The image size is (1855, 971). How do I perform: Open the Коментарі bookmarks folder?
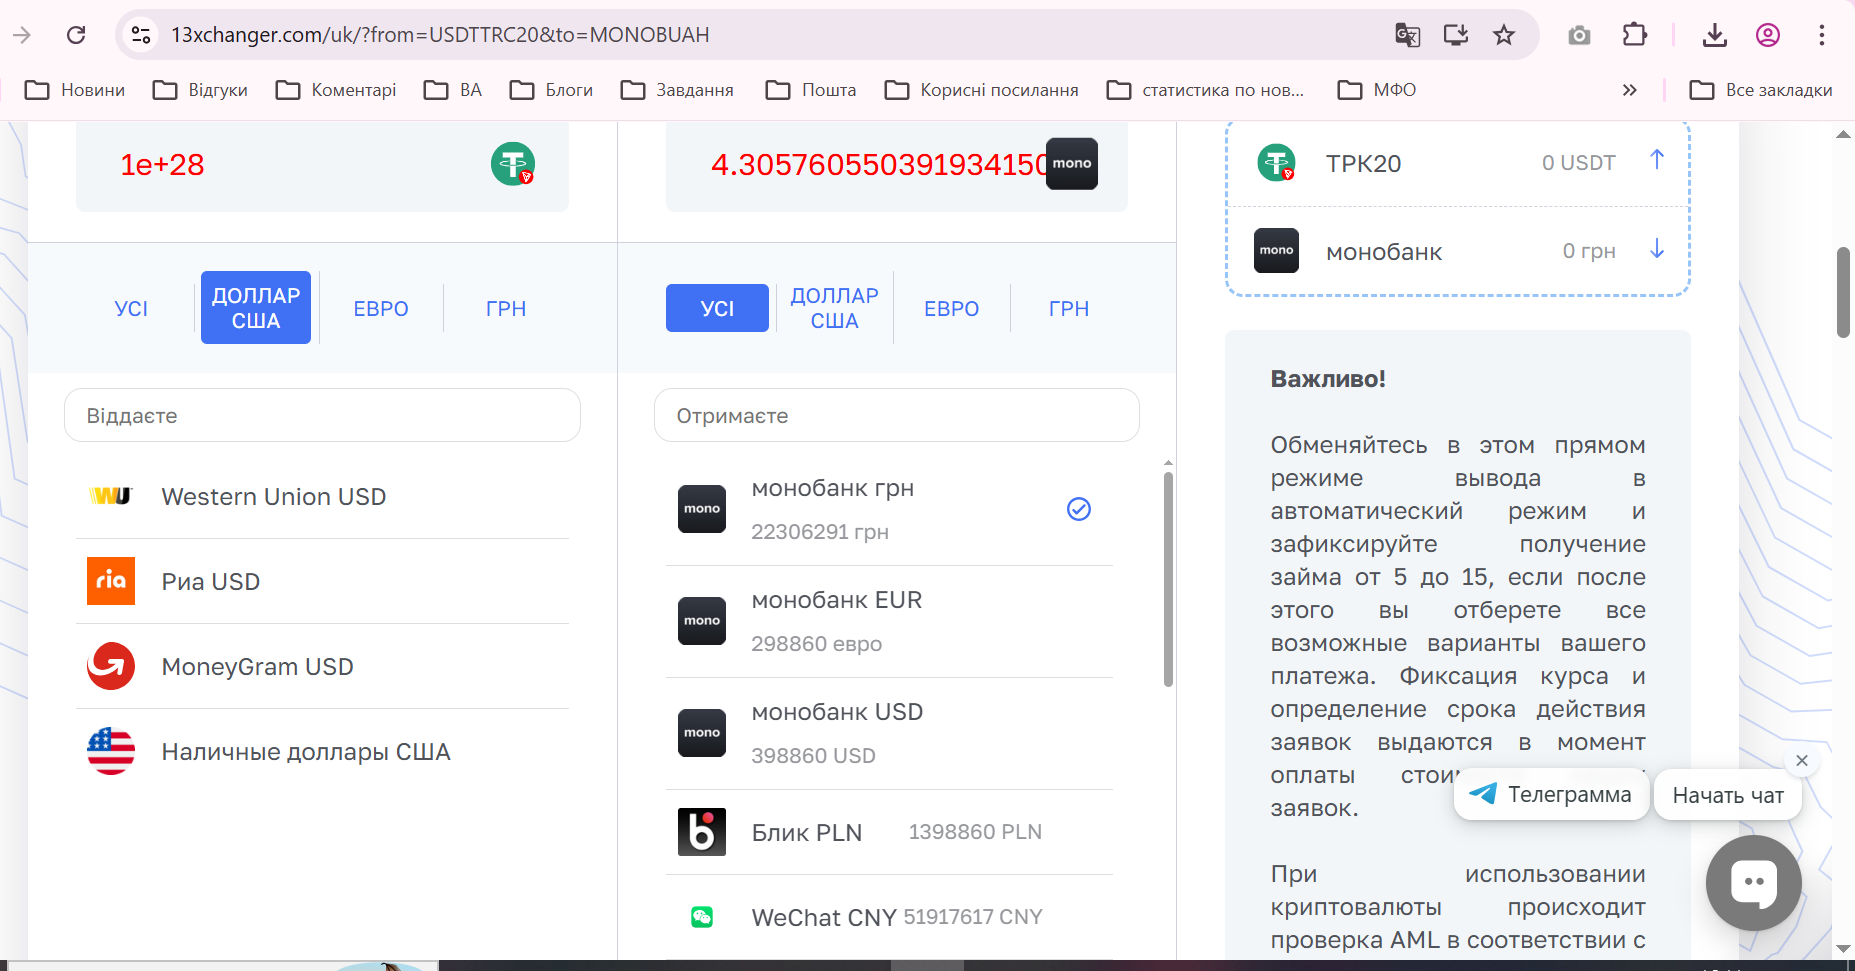click(336, 90)
